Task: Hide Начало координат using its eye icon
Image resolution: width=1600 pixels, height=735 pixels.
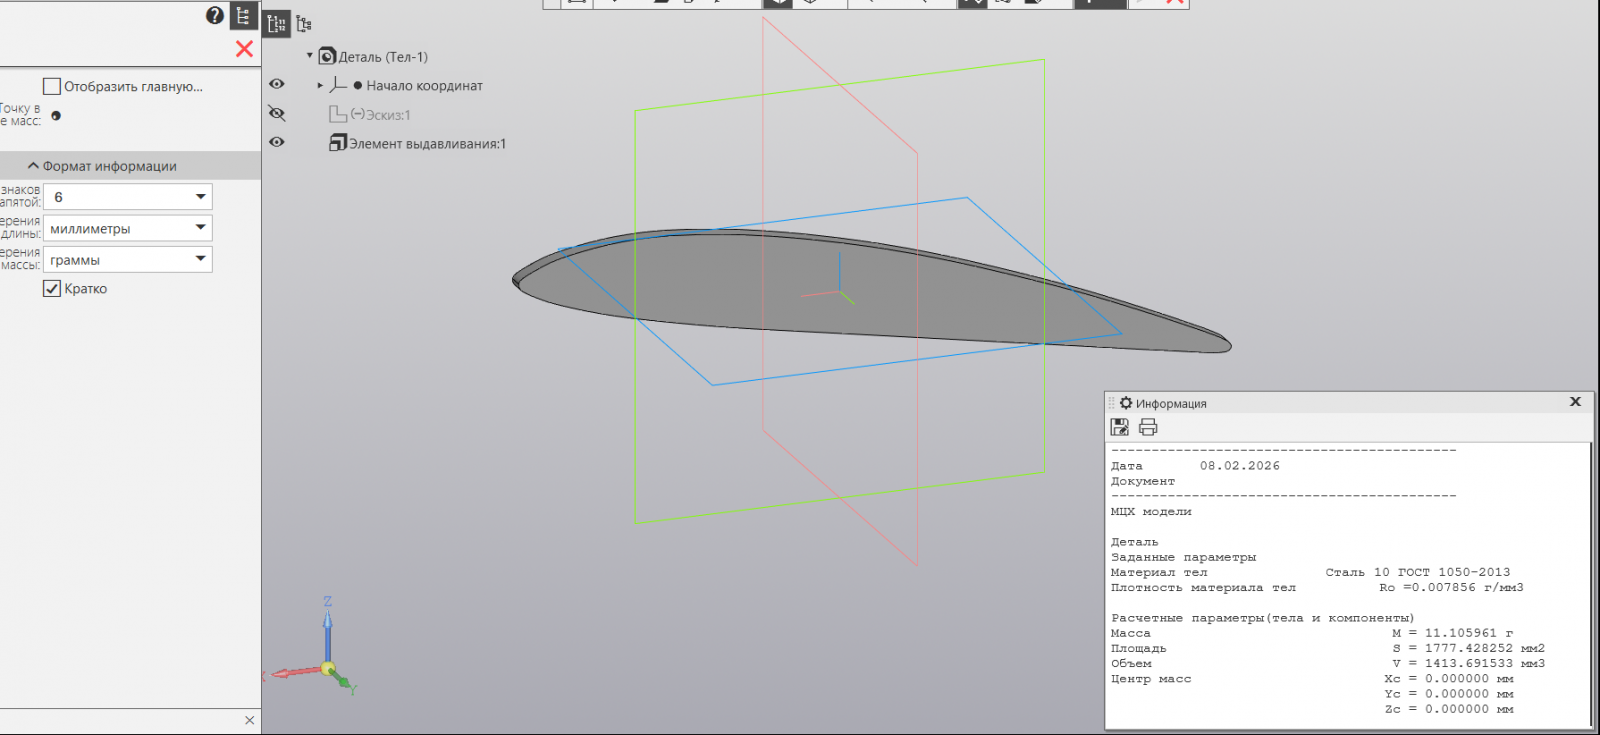Action: pyautogui.click(x=277, y=84)
